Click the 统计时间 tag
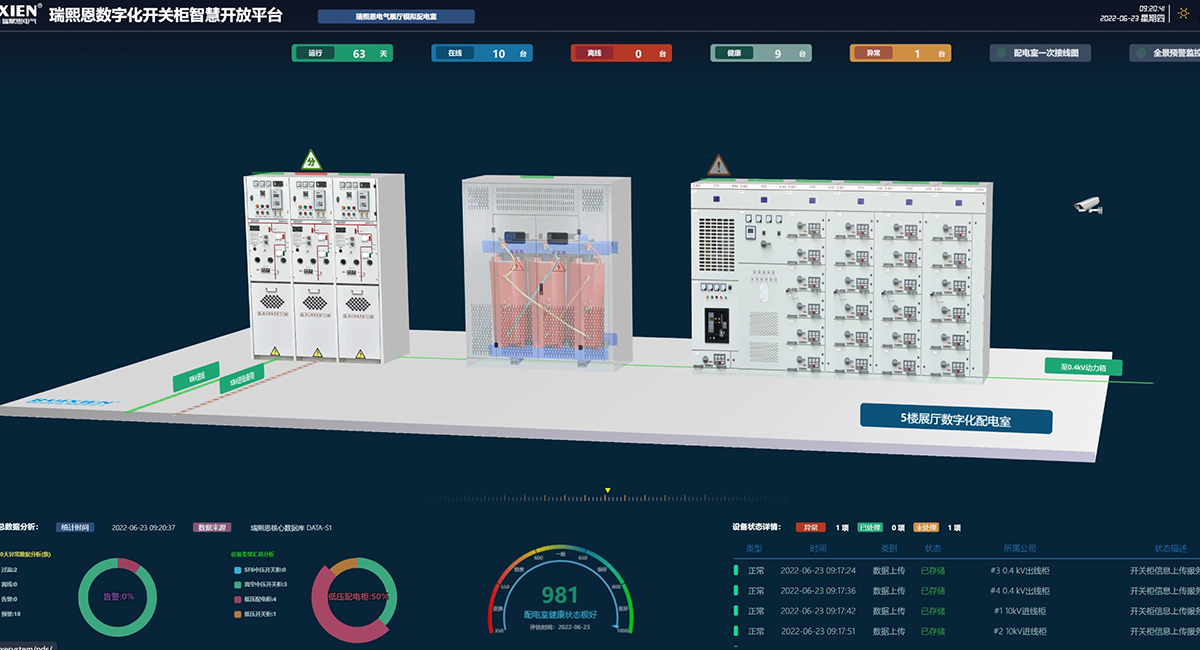 pyautogui.click(x=75, y=527)
